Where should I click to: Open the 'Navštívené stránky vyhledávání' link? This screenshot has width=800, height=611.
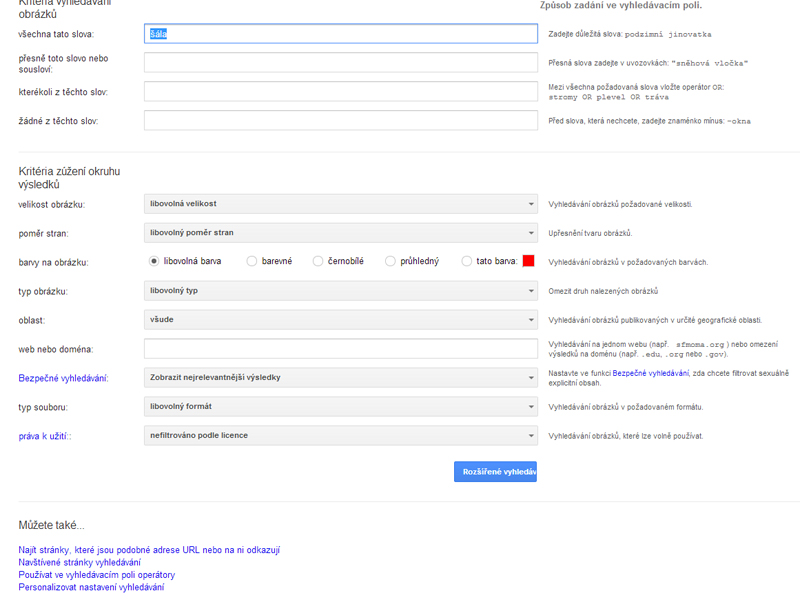point(80,563)
